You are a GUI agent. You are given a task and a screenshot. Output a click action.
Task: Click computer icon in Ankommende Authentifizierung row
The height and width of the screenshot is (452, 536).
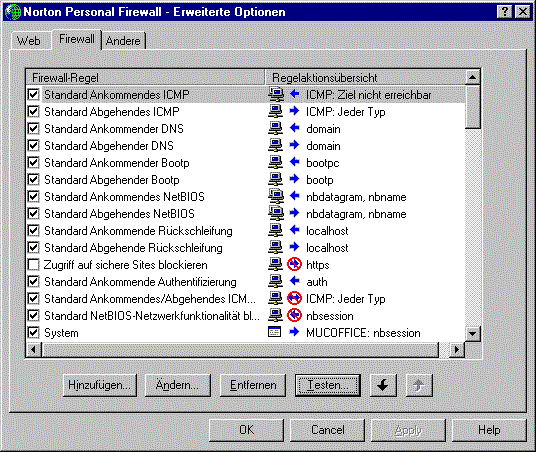[275, 281]
